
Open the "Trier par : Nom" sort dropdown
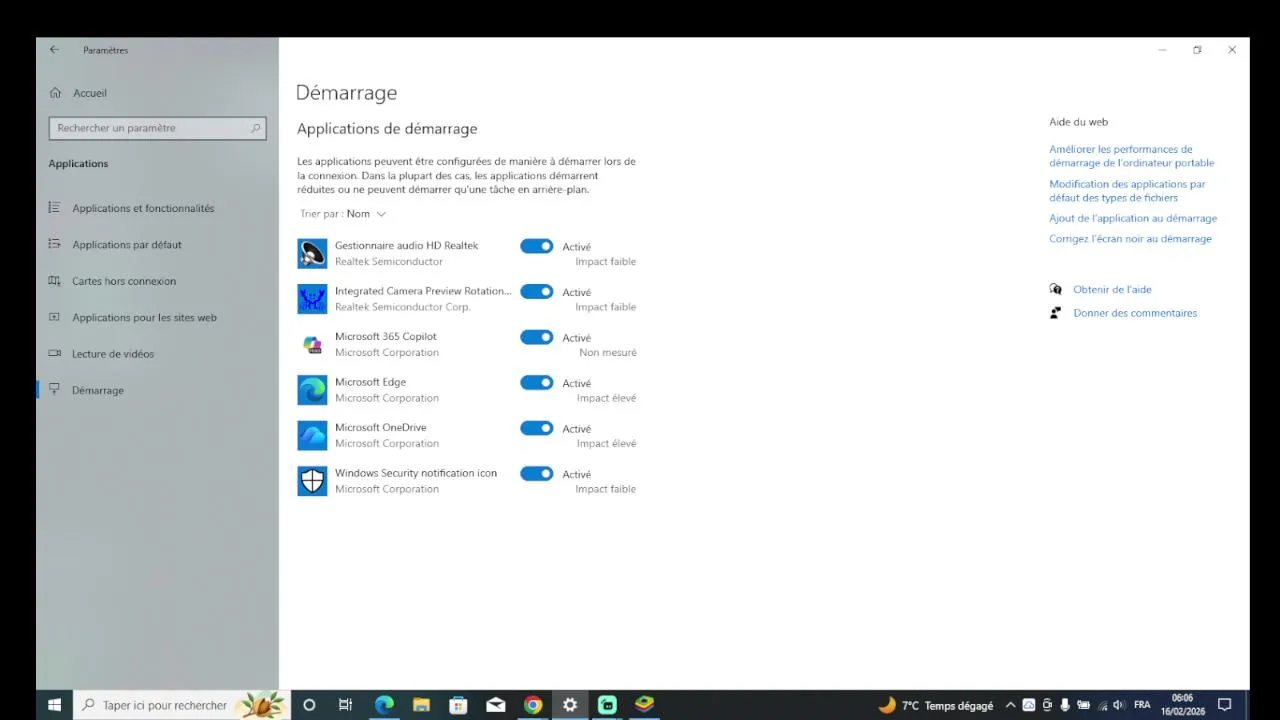click(343, 214)
